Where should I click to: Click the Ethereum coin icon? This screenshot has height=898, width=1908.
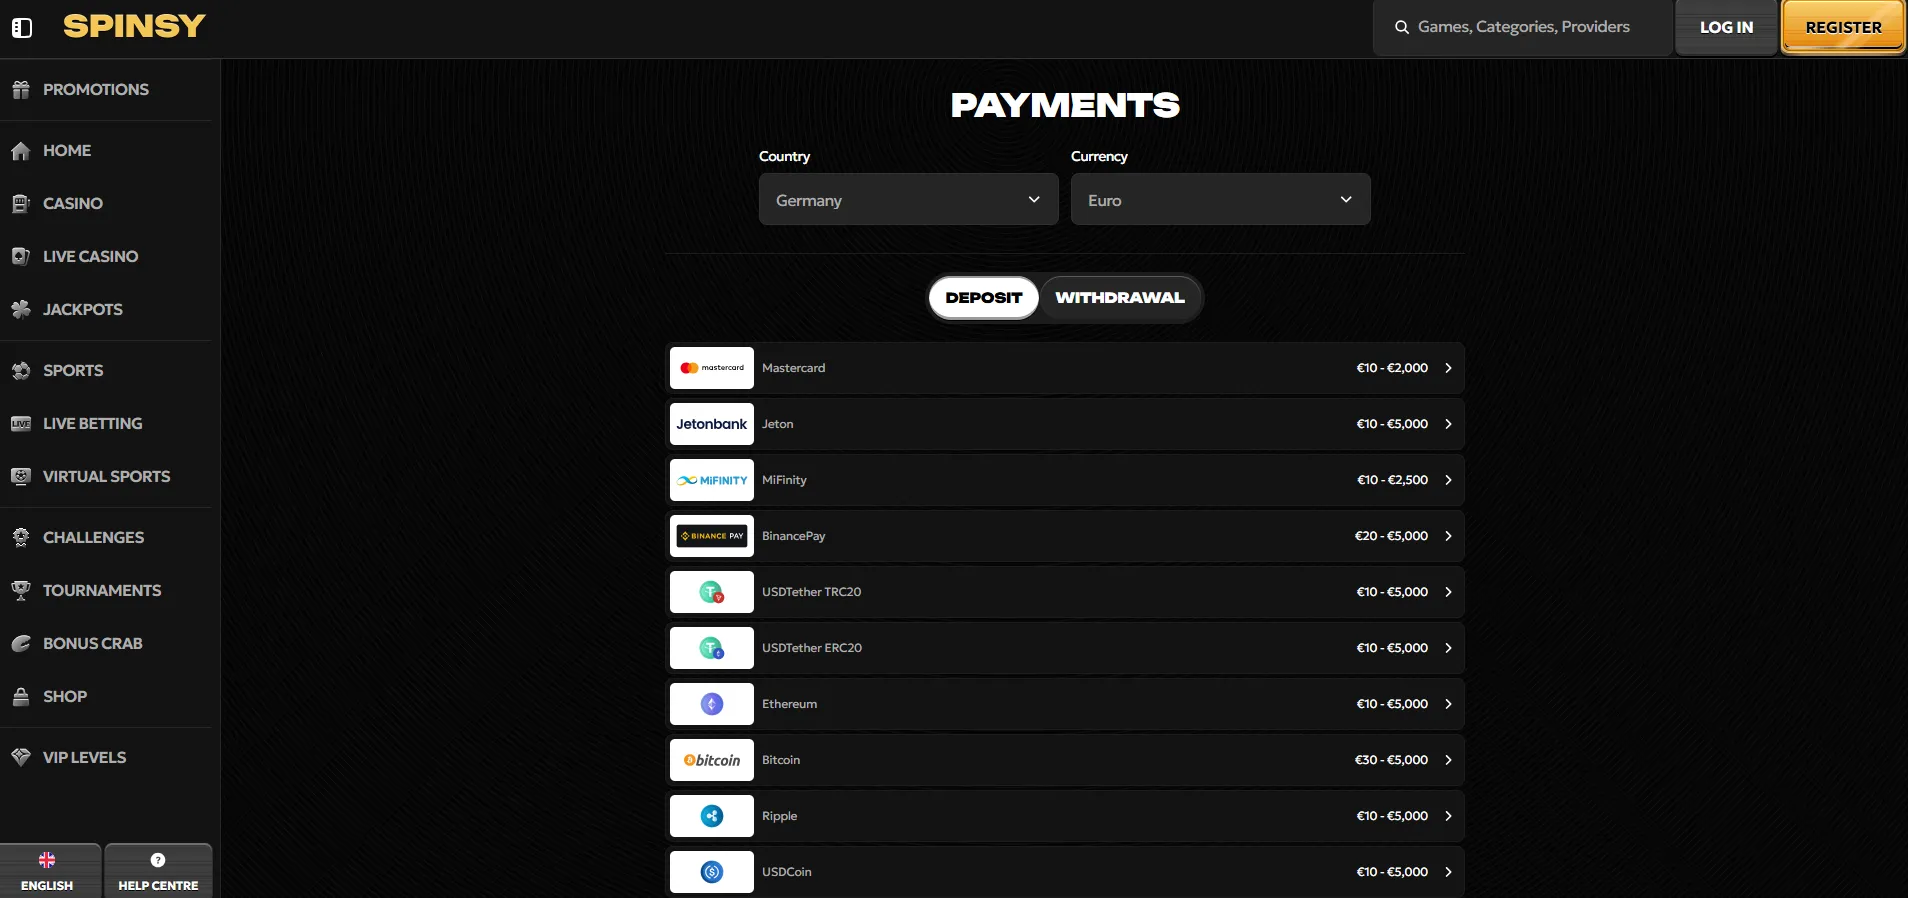coord(712,704)
